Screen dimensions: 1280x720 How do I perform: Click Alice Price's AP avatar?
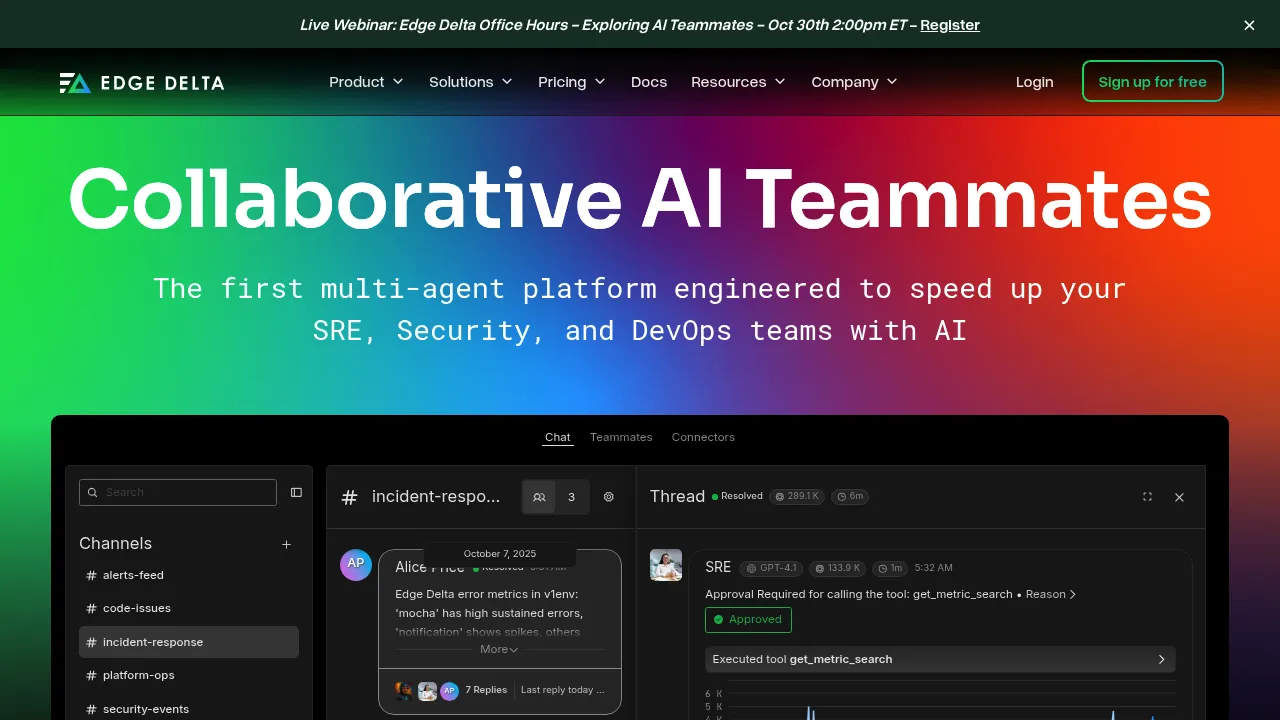point(356,565)
